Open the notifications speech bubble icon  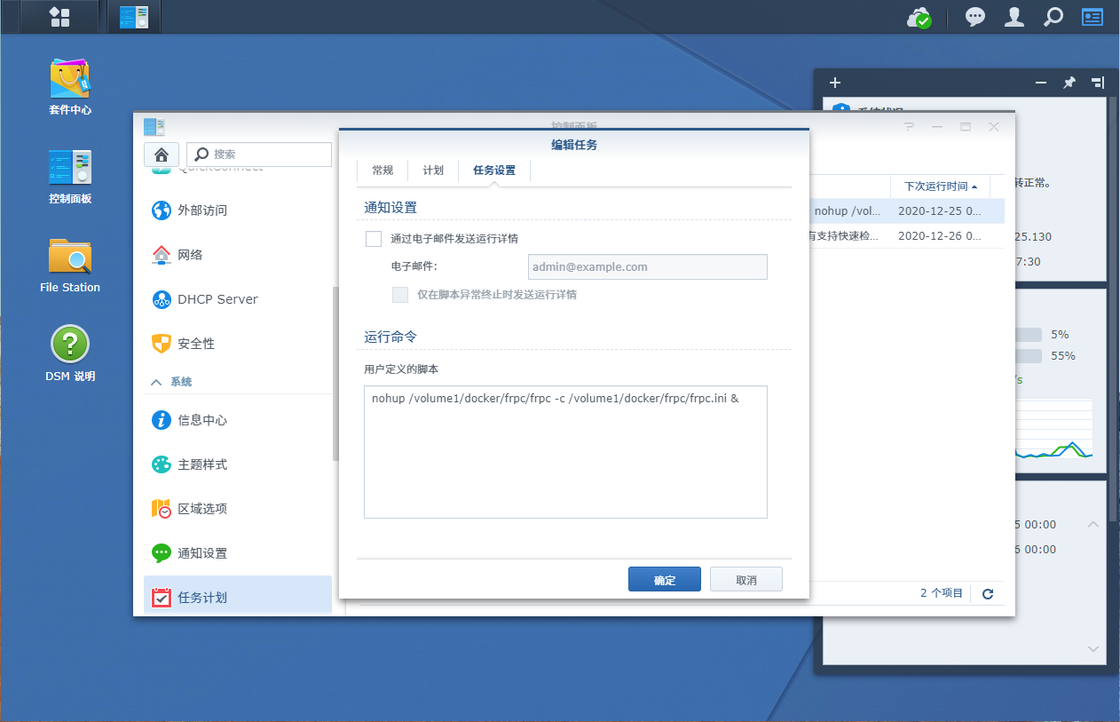tap(975, 16)
